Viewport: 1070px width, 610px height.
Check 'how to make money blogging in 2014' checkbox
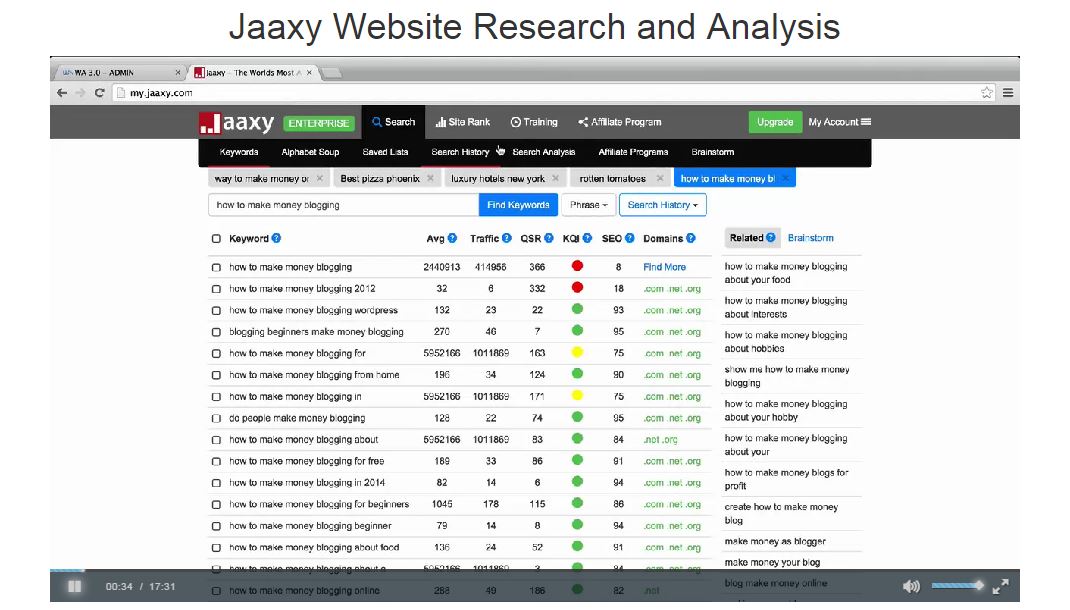pyautogui.click(x=216, y=483)
